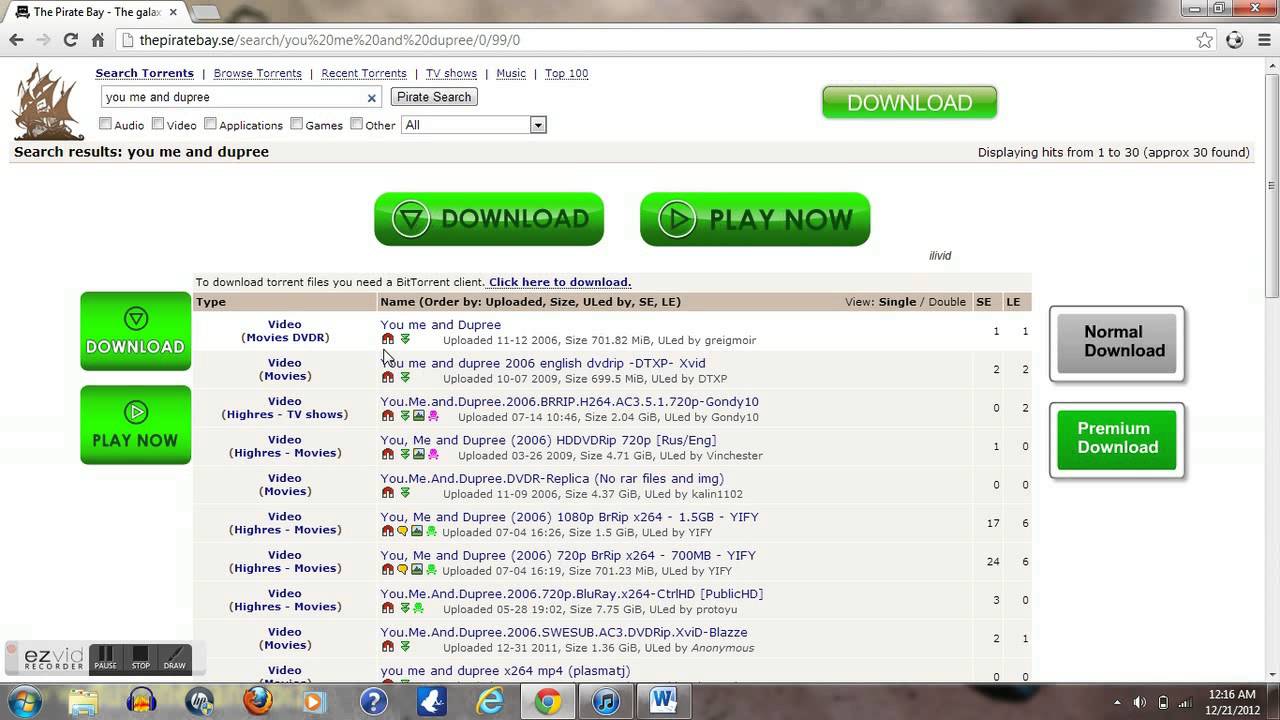1280x720 pixels.
Task: Open the Search Torrents tab
Action: [x=145, y=73]
